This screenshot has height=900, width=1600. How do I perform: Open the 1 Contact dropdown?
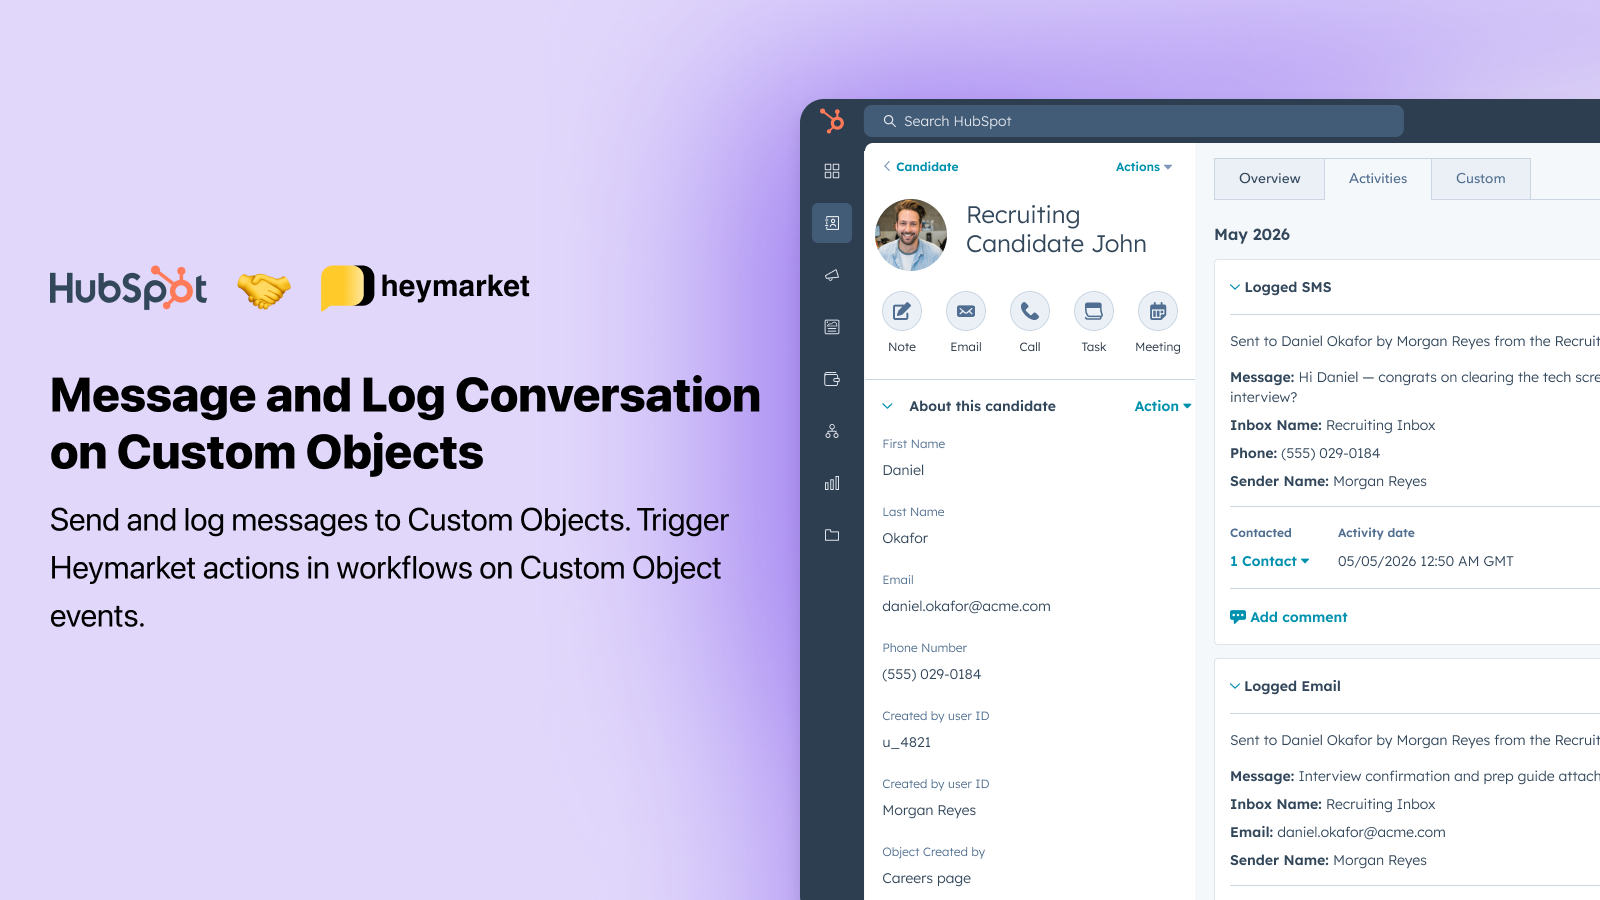pyautogui.click(x=1270, y=561)
